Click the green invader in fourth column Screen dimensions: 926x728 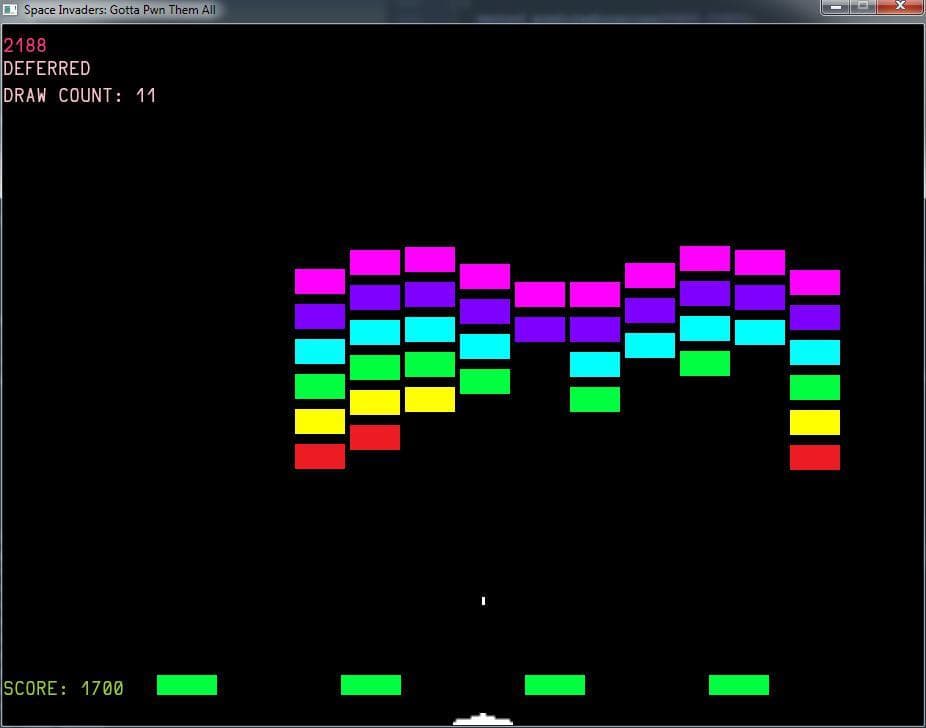pos(484,381)
